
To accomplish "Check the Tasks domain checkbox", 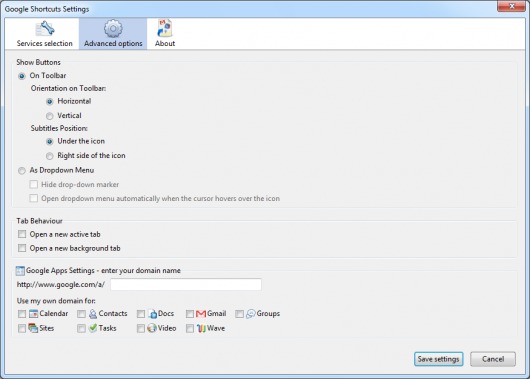I will click(81, 328).
